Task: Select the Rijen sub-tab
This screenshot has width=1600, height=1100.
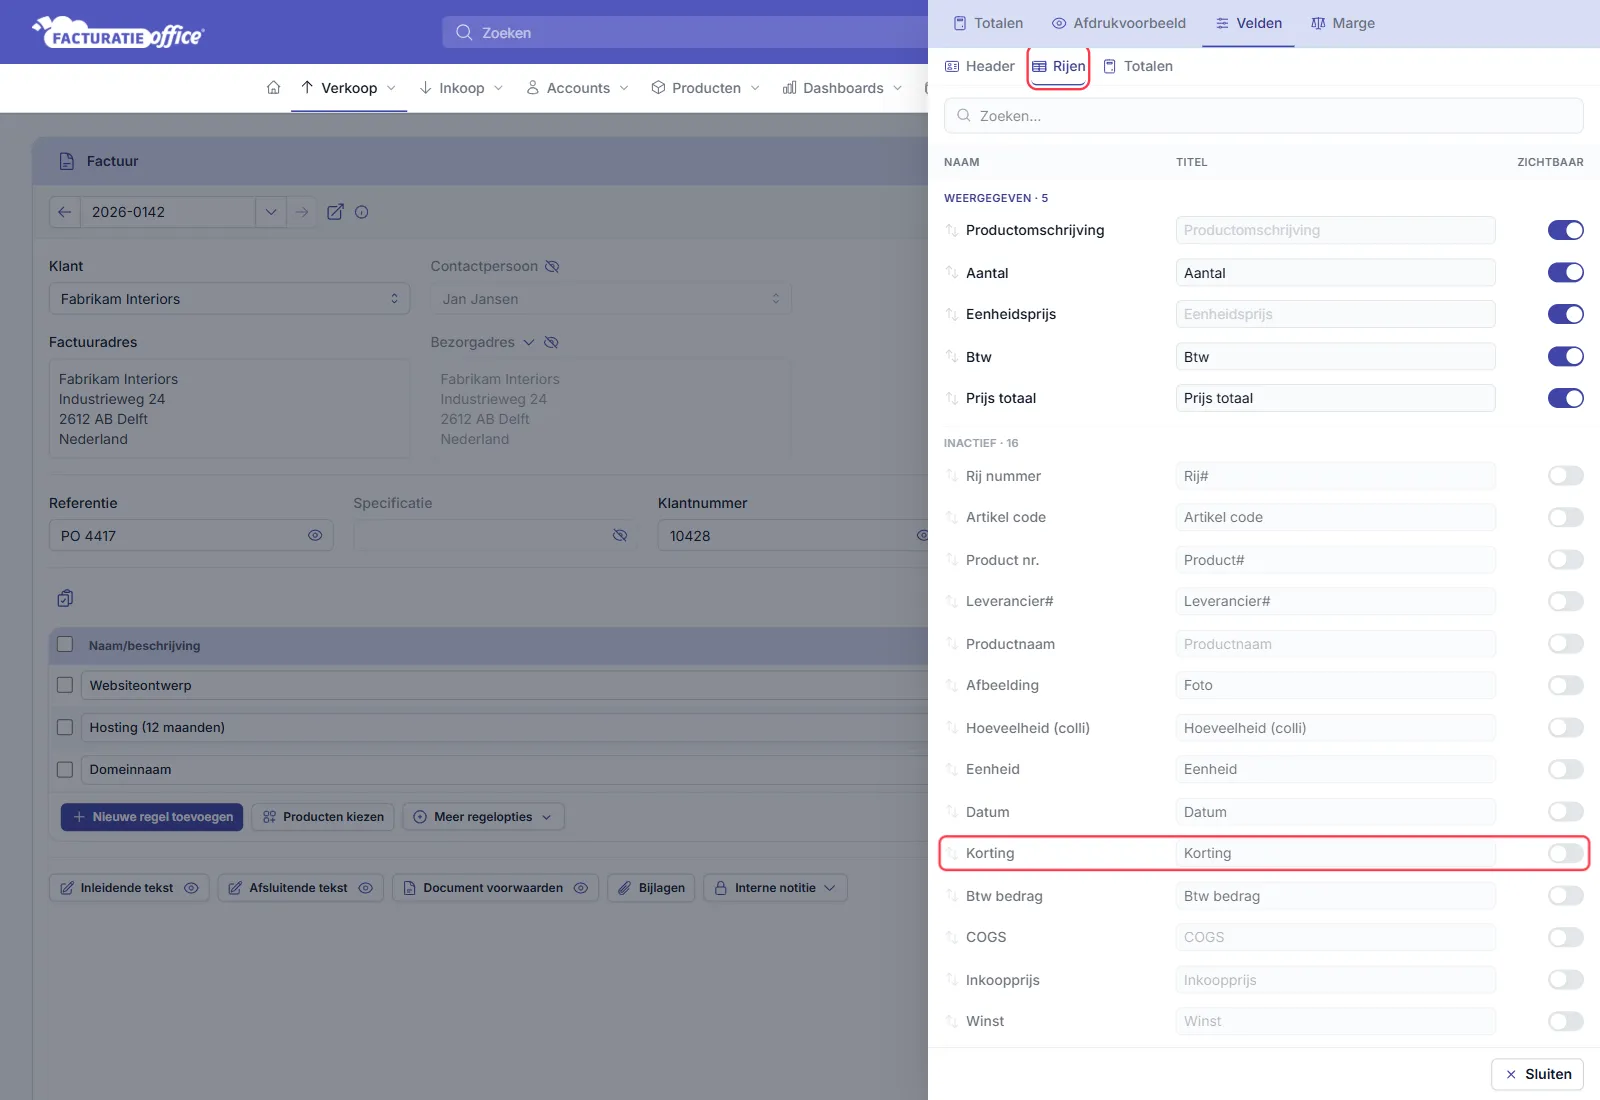Action: [x=1059, y=66]
